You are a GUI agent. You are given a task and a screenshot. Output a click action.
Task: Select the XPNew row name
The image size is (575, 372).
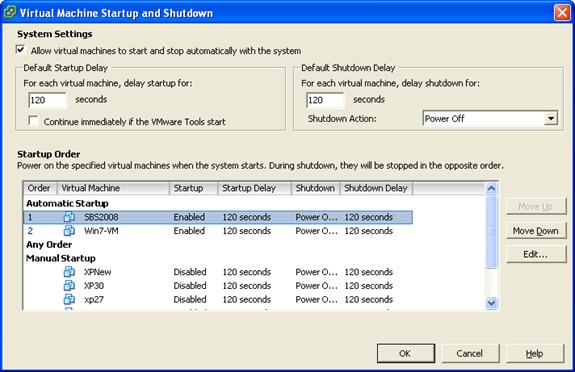click(x=98, y=272)
